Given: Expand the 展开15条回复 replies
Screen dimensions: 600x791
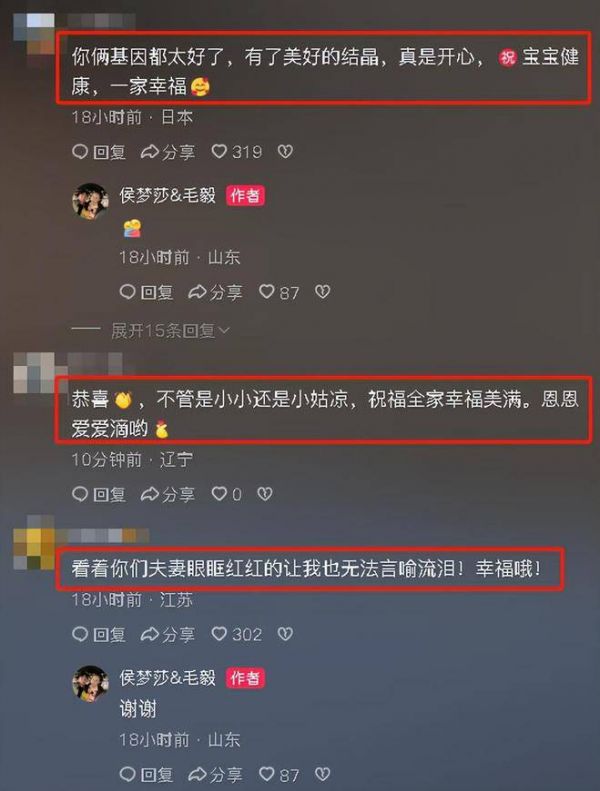Looking at the screenshot, I should [x=162, y=330].
